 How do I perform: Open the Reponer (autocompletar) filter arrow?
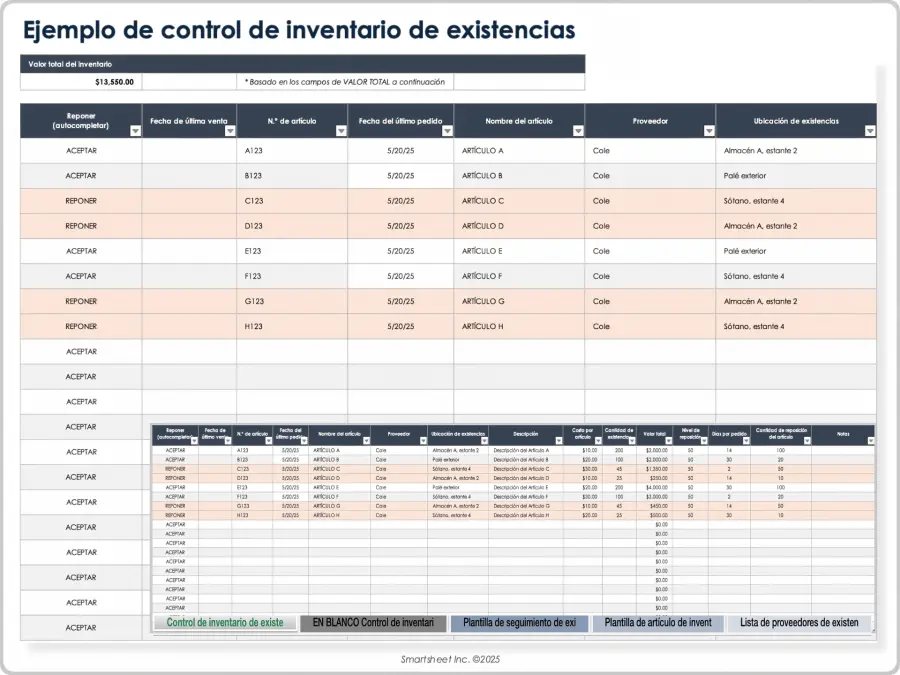pyautogui.click(x=134, y=130)
